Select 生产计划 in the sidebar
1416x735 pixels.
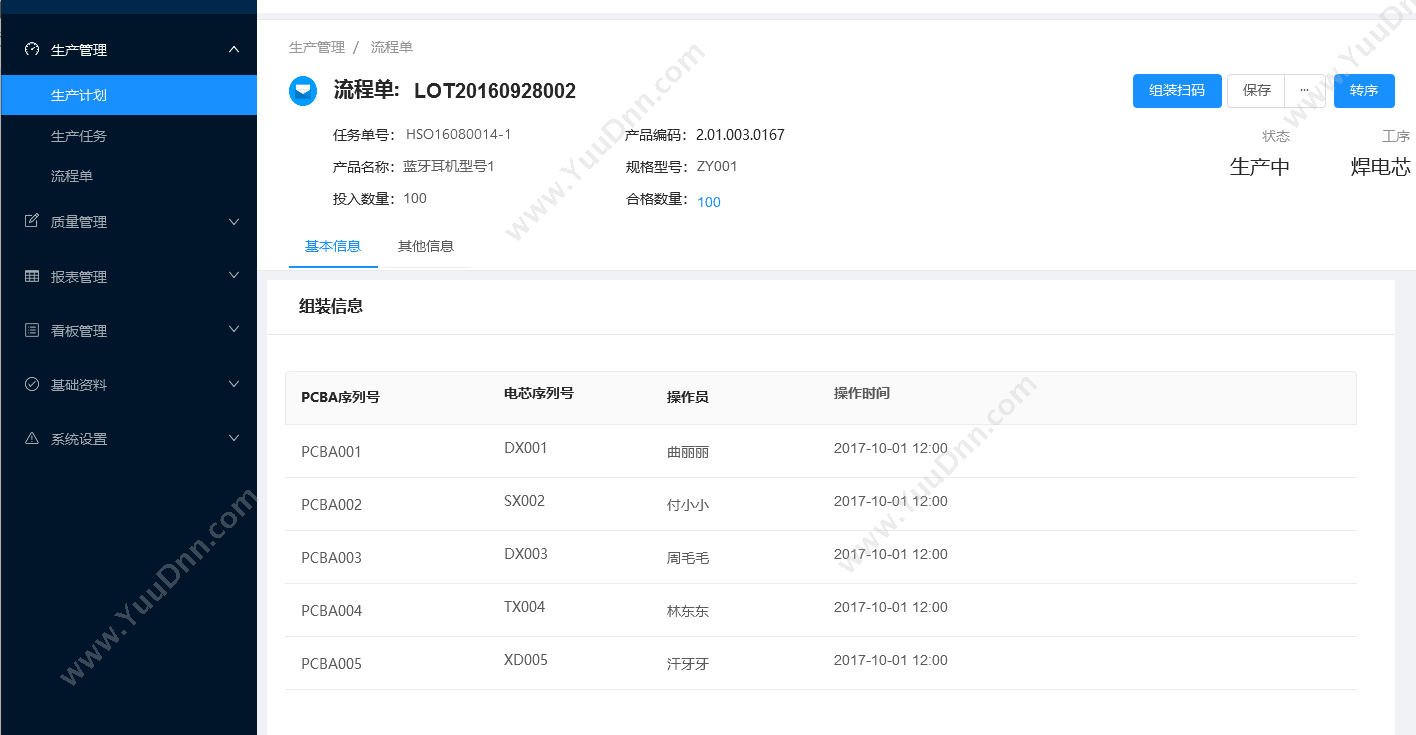pos(128,95)
